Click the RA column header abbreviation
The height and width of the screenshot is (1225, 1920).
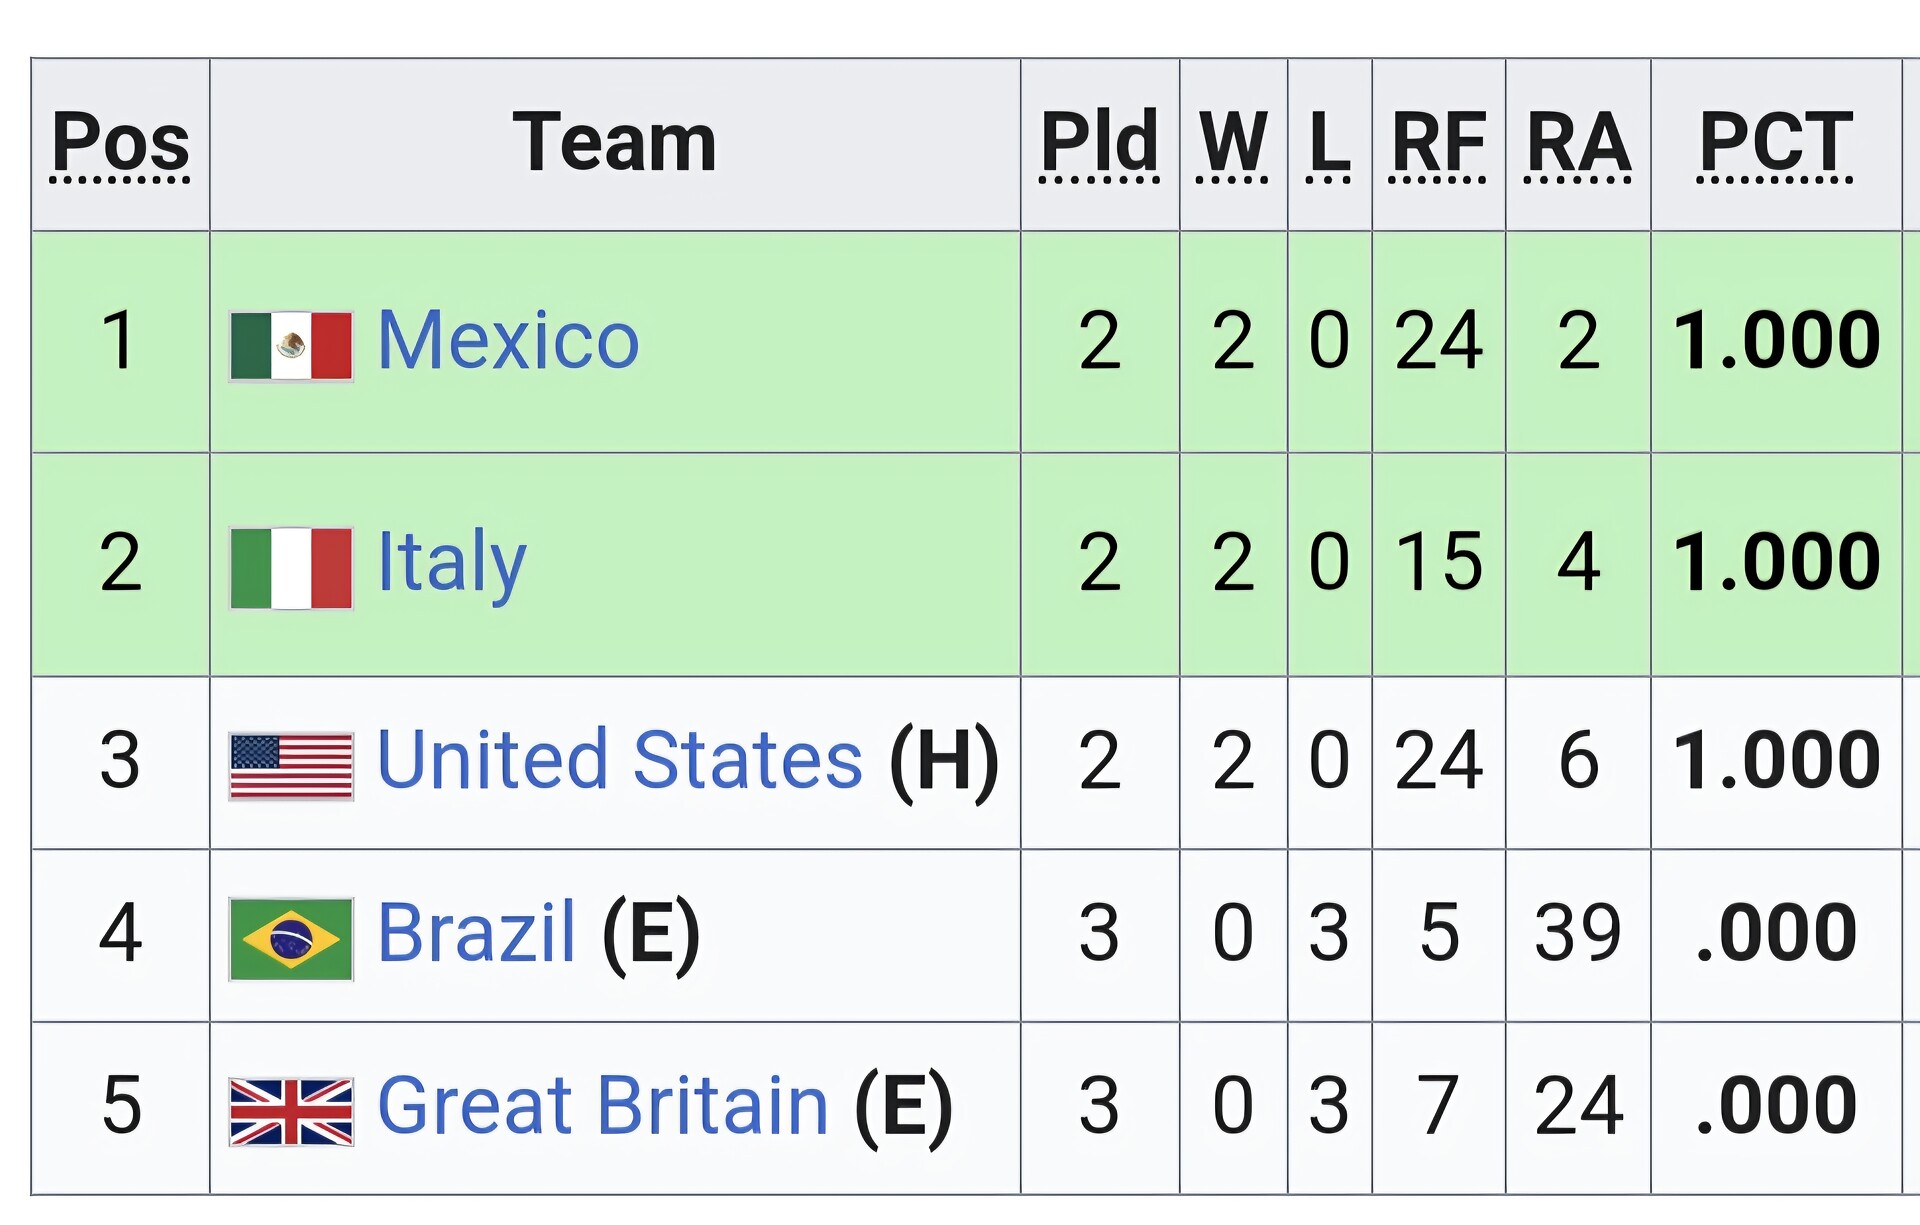[1578, 143]
